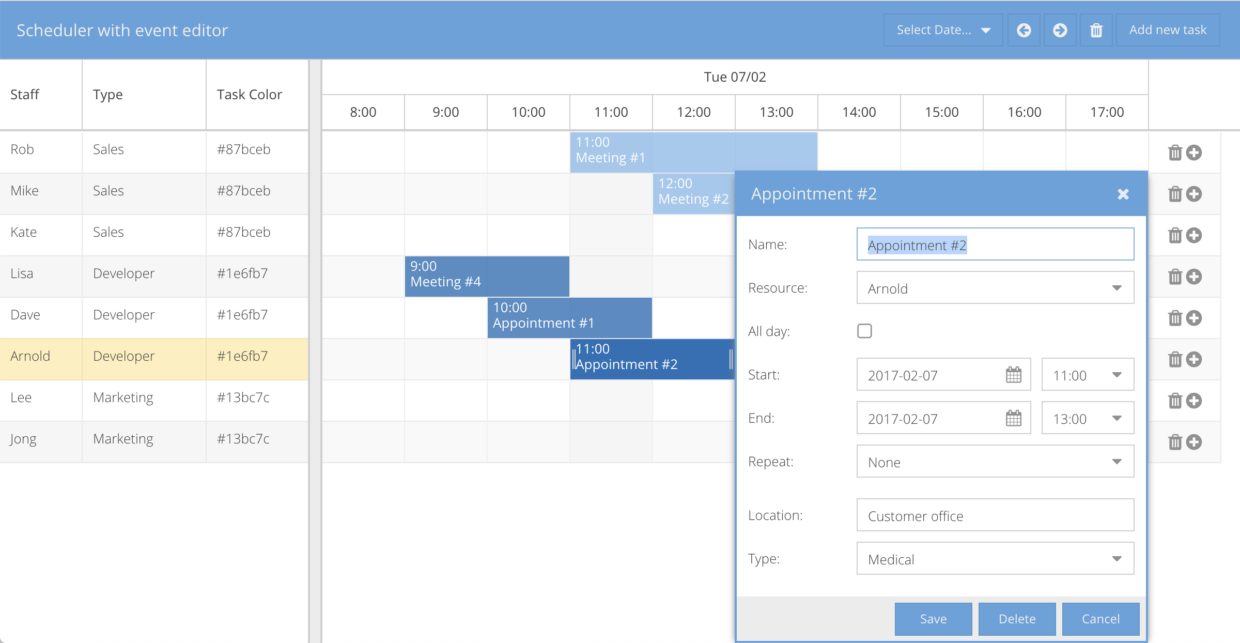Close the Appointment #2 dialog with the X
This screenshot has width=1240, height=643.
[1123, 194]
